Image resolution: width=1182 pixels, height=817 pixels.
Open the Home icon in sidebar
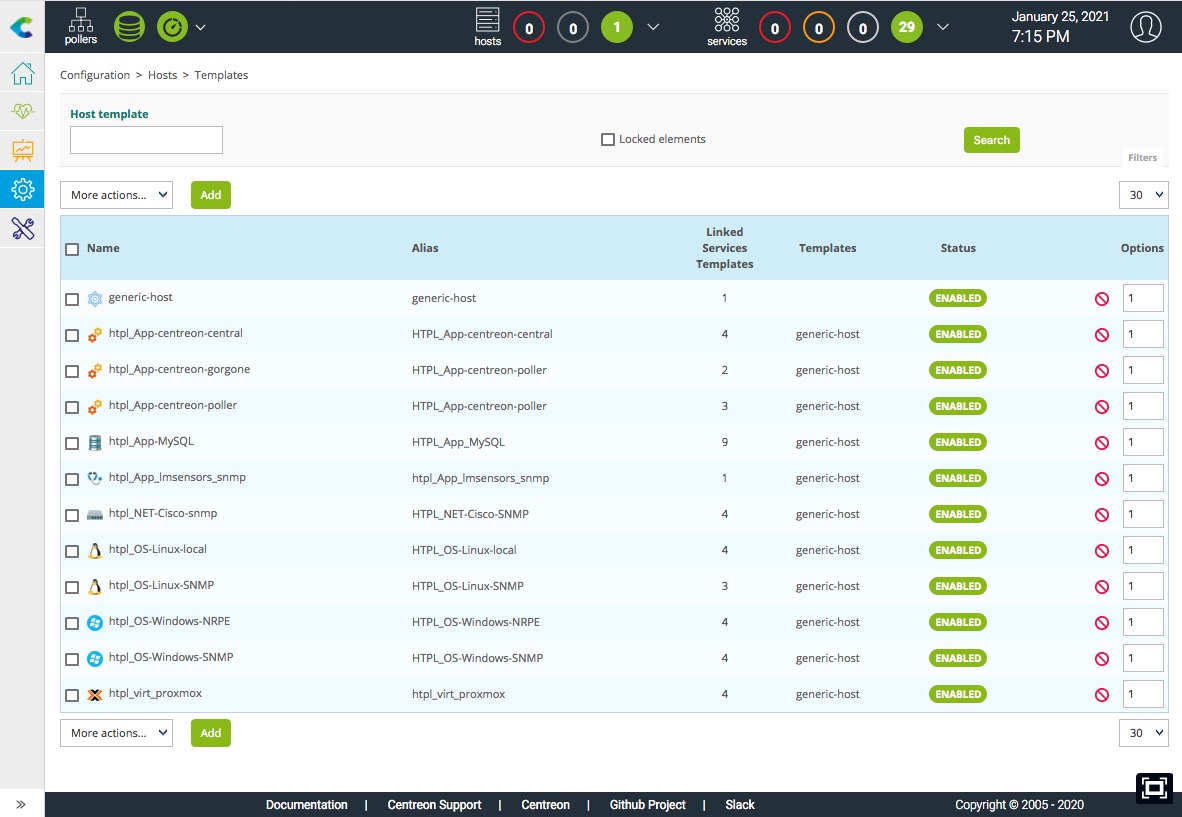click(22, 74)
